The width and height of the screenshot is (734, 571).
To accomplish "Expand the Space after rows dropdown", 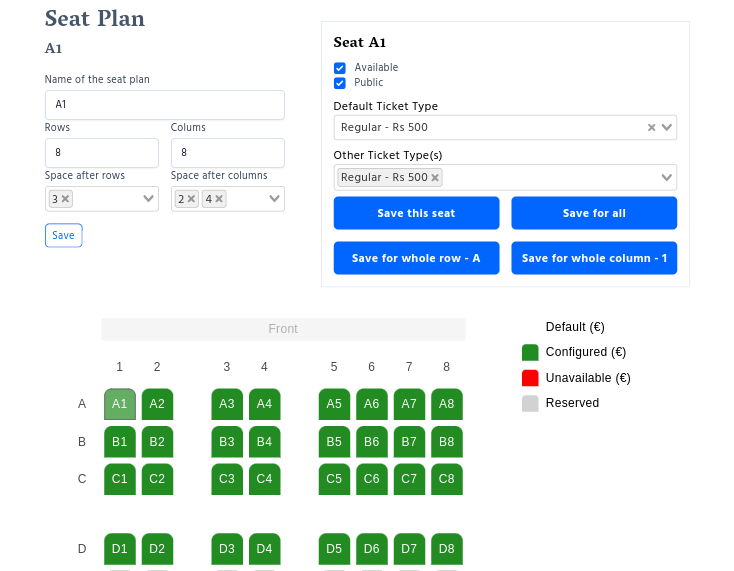I will coord(149,199).
